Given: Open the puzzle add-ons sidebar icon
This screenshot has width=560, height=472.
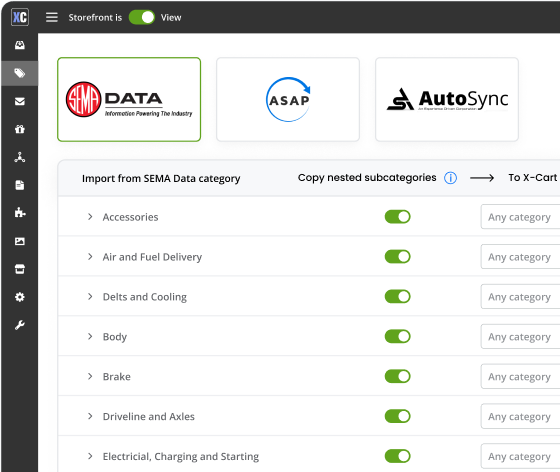Looking at the screenshot, I should pos(20,213).
